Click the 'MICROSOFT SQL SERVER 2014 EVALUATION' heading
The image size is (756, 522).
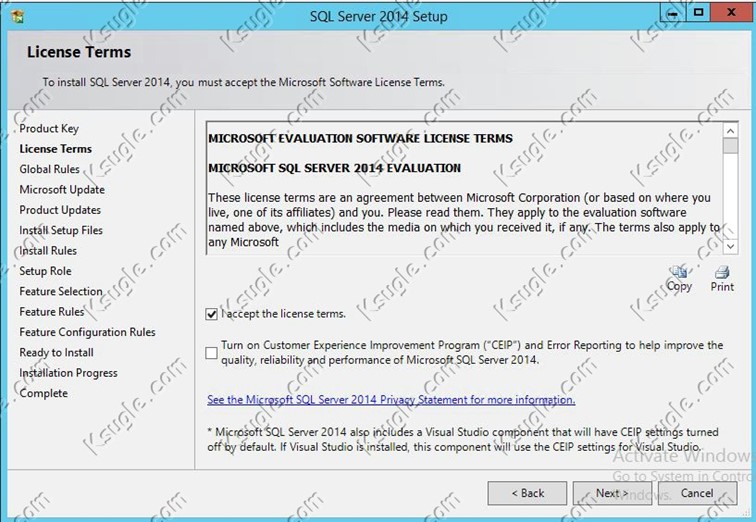point(335,168)
